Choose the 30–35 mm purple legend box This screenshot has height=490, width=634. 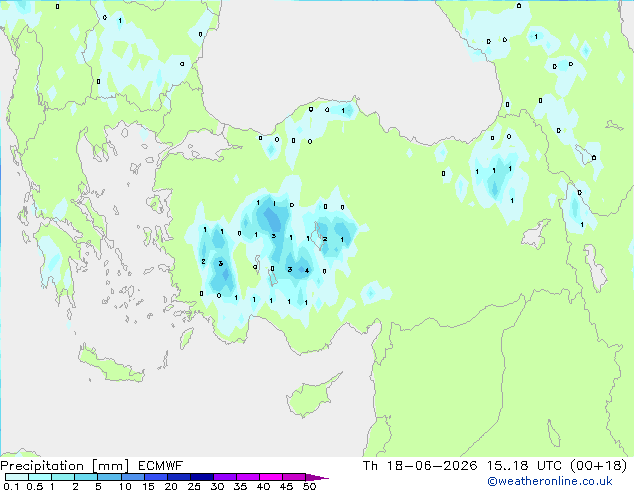pyautogui.click(x=225, y=477)
